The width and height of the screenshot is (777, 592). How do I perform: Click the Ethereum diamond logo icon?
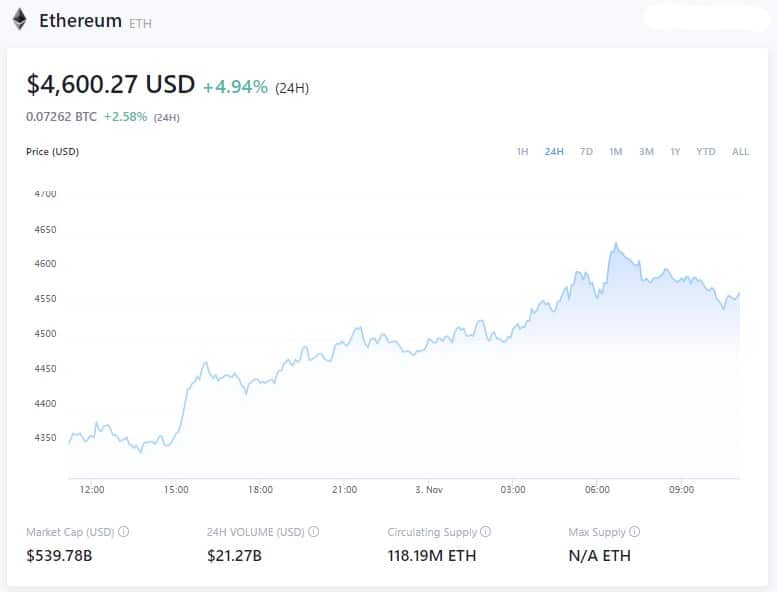tap(19, 20)
